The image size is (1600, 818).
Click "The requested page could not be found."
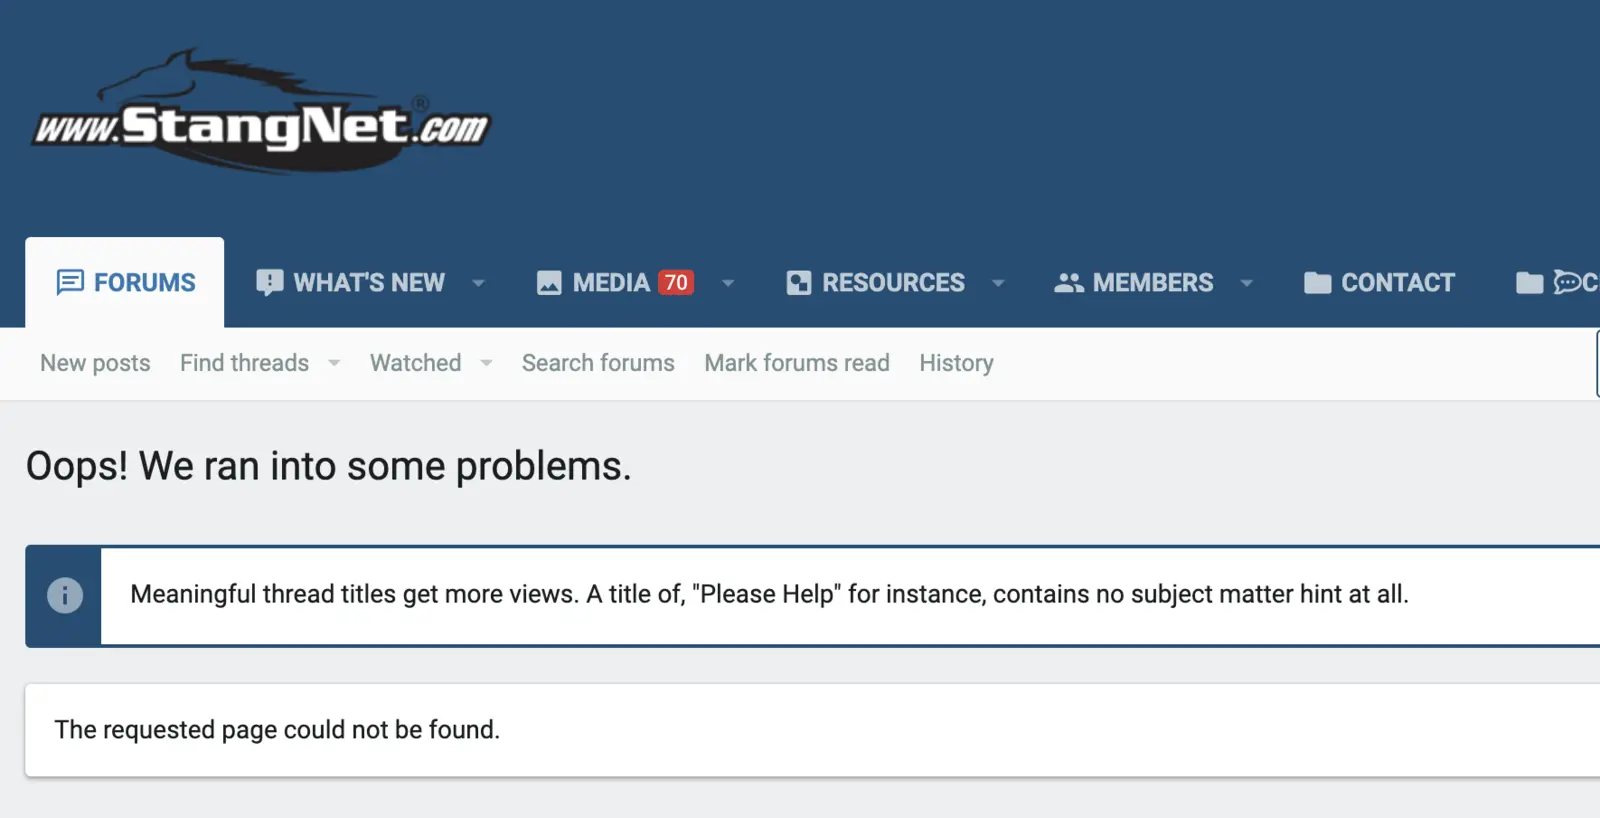tap(277, 730)
